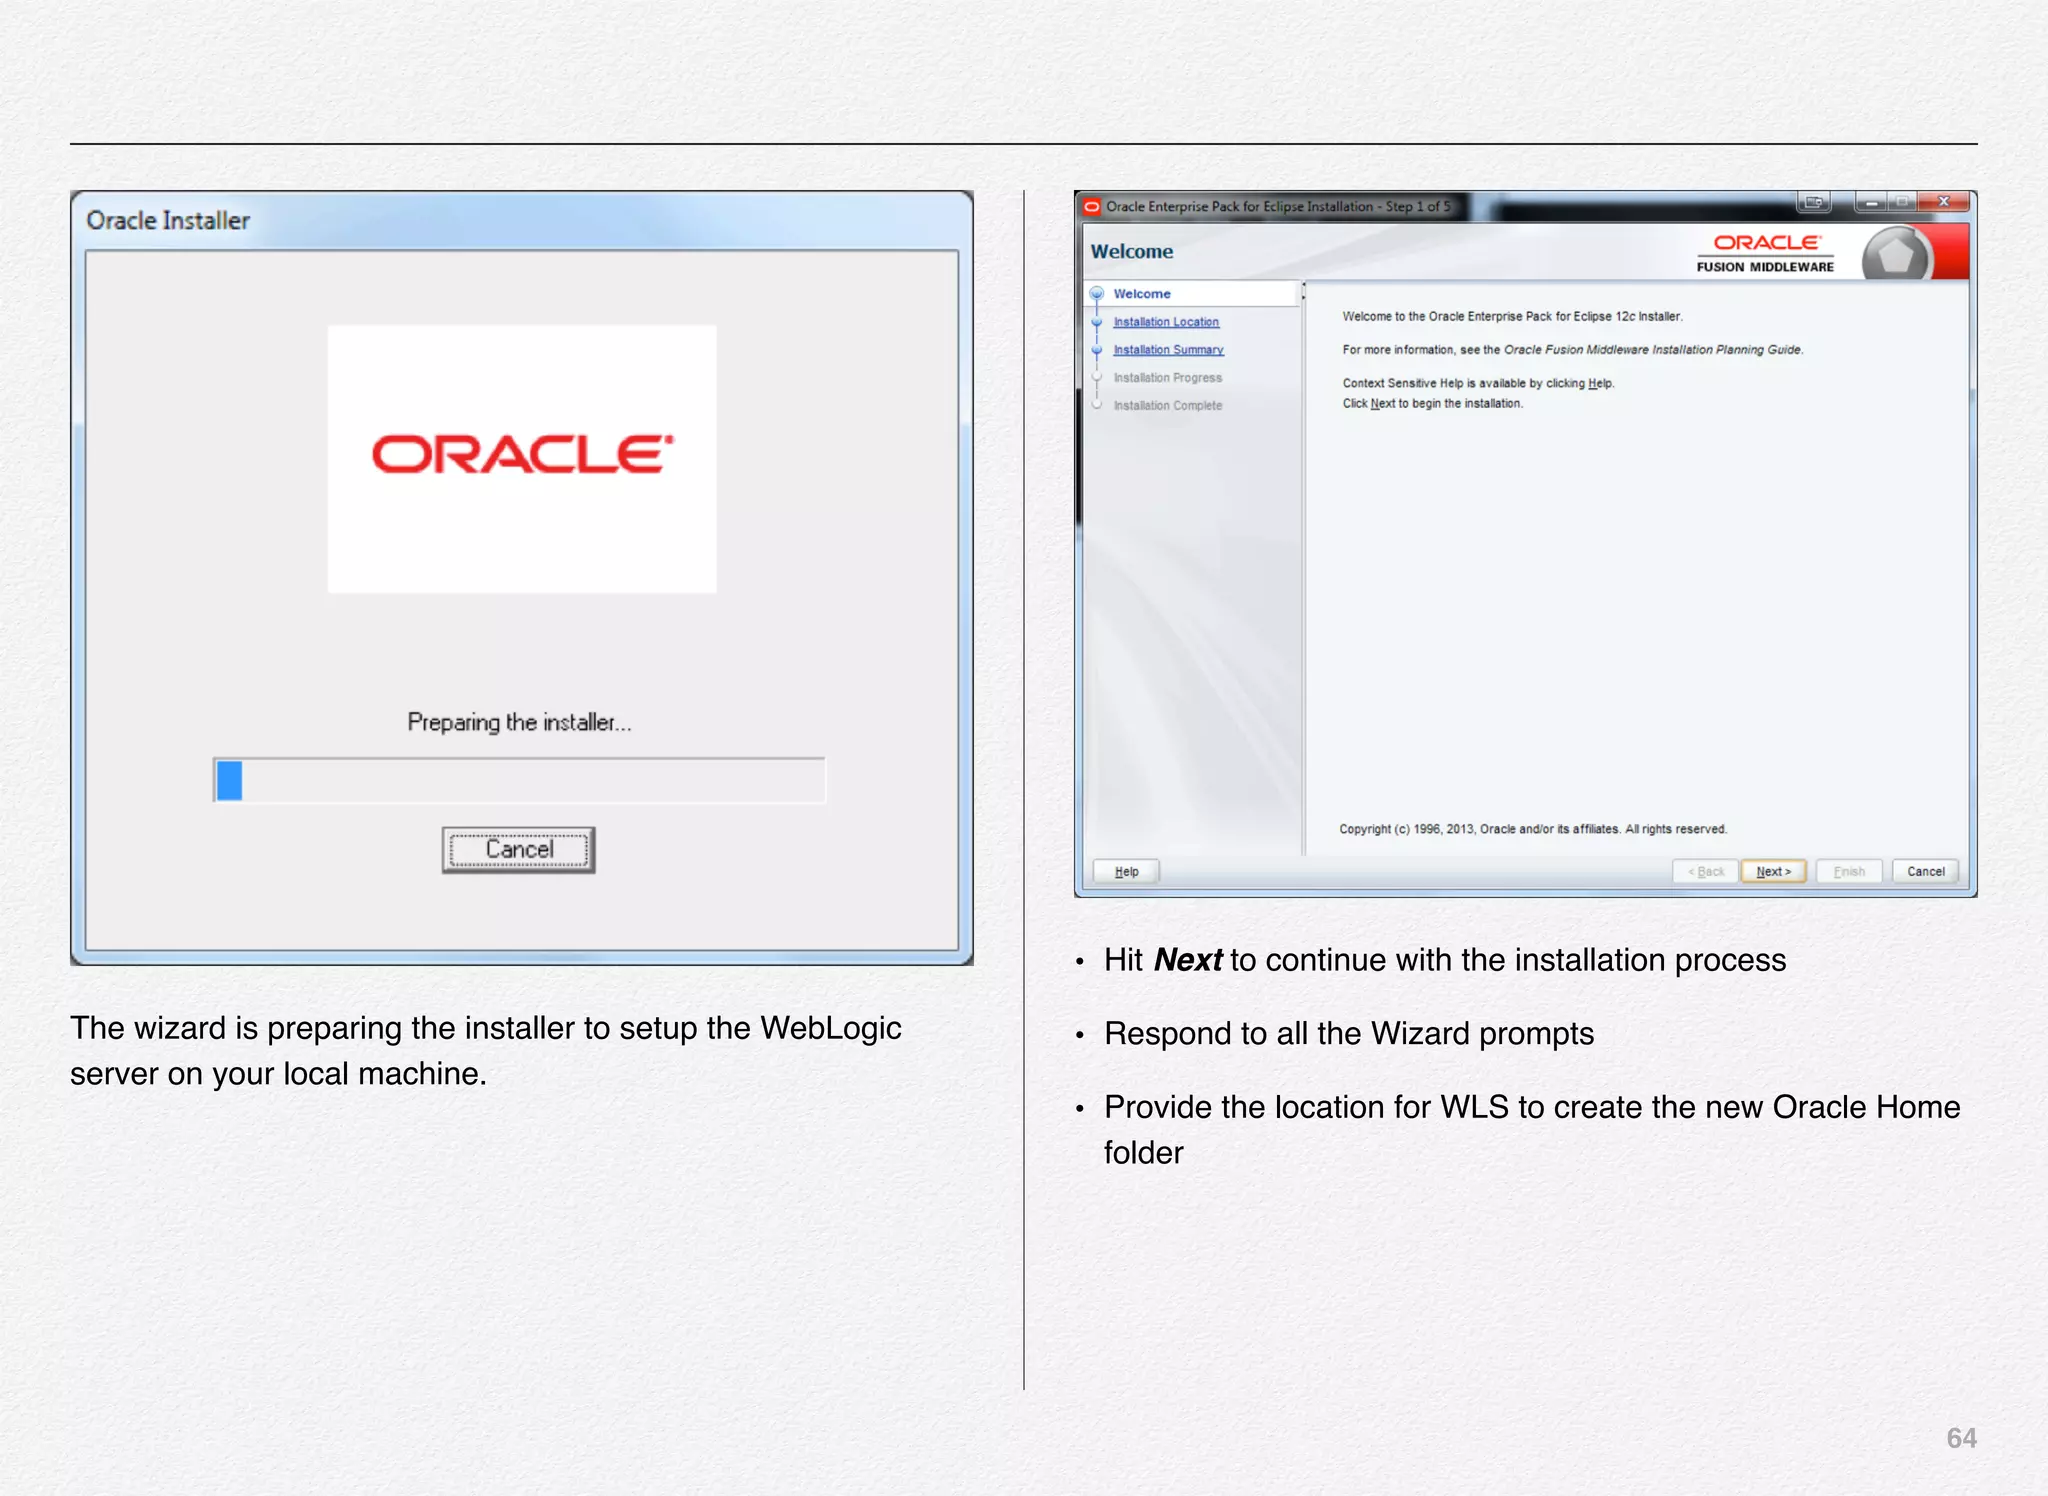The height and width of the screenshot is (1496, 2048).
Task: Click the 'Welcome to the Oracle Enterprise Pack' text
Action: pyautogui.click(x=1512, y=317)
